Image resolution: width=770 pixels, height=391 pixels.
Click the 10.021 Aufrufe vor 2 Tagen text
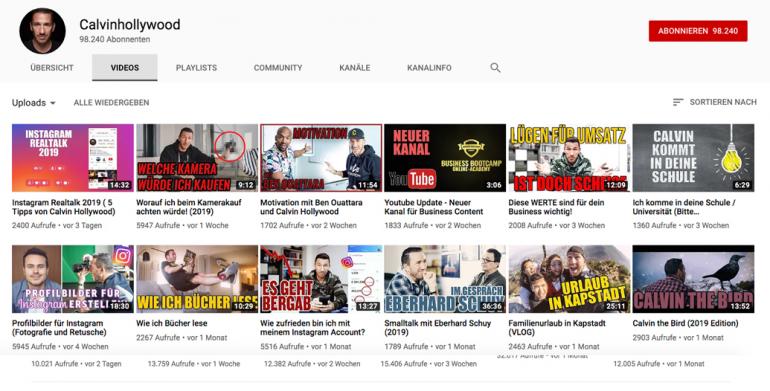tap(76, 364)
